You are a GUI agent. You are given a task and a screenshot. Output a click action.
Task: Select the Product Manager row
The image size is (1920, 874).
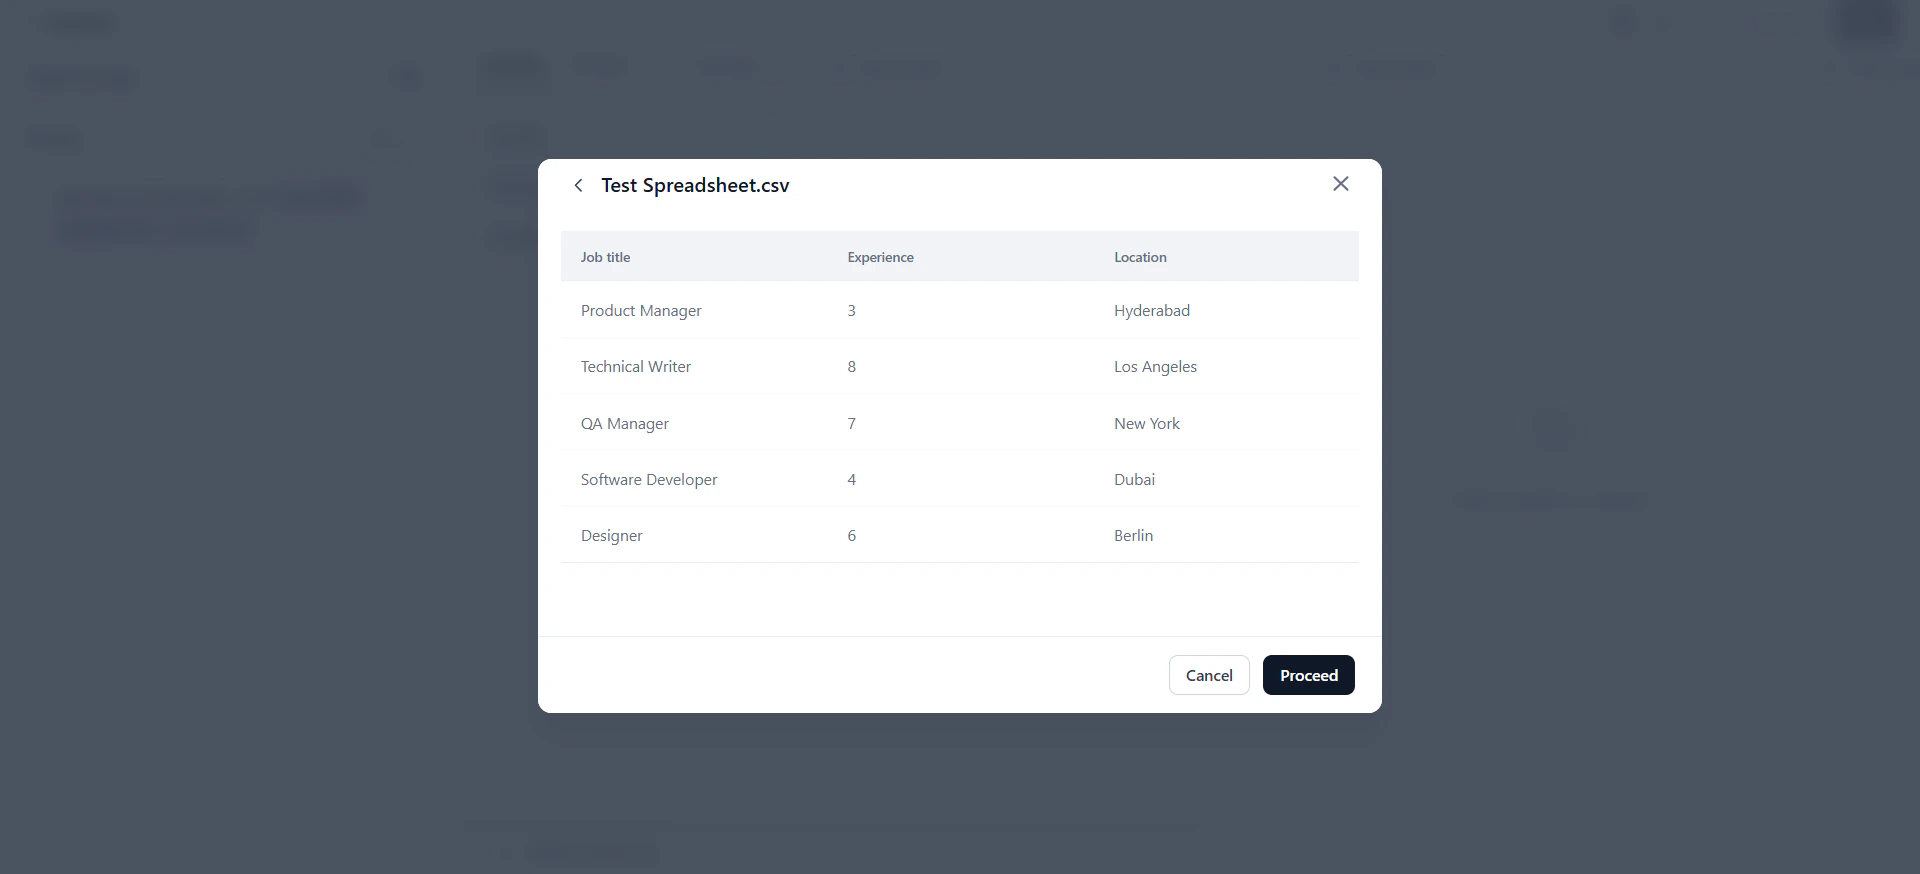click(x=640, y=310)
